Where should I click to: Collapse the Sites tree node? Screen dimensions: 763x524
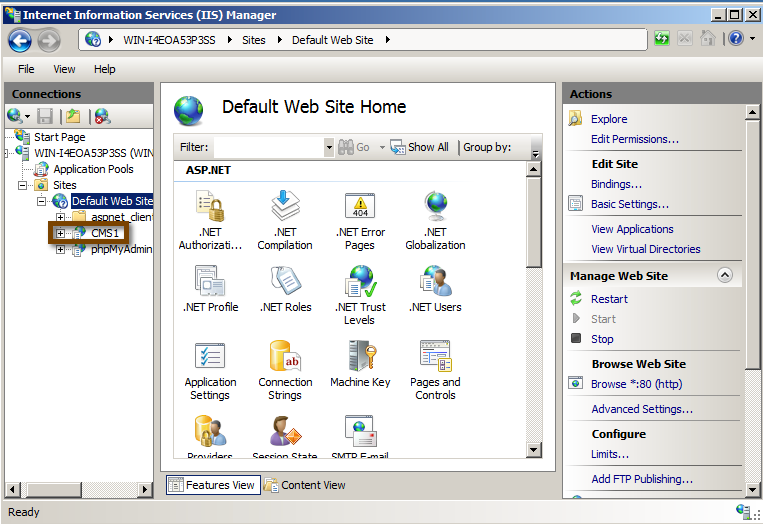pos(22,185)
